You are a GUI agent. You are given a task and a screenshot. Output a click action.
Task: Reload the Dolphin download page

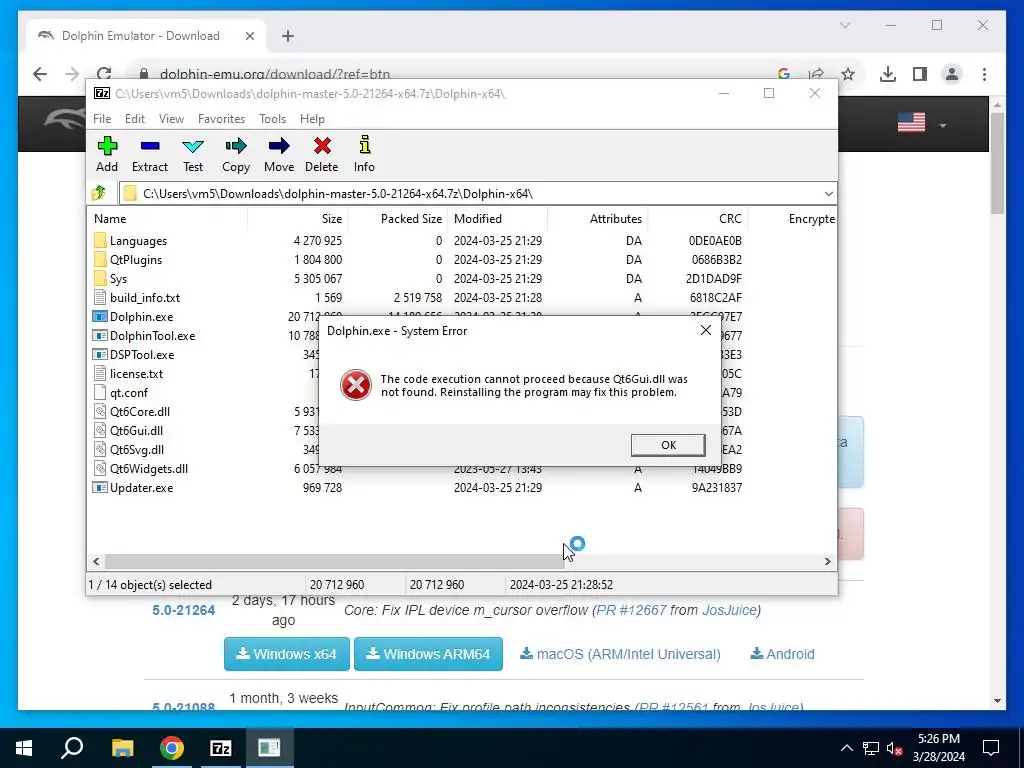(104, 74)
